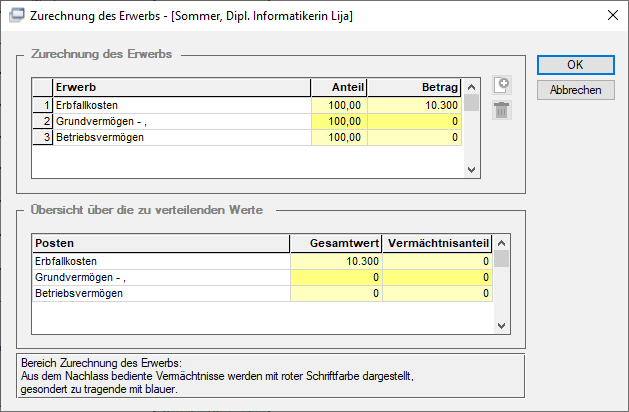Click the Posten column header

161,243
